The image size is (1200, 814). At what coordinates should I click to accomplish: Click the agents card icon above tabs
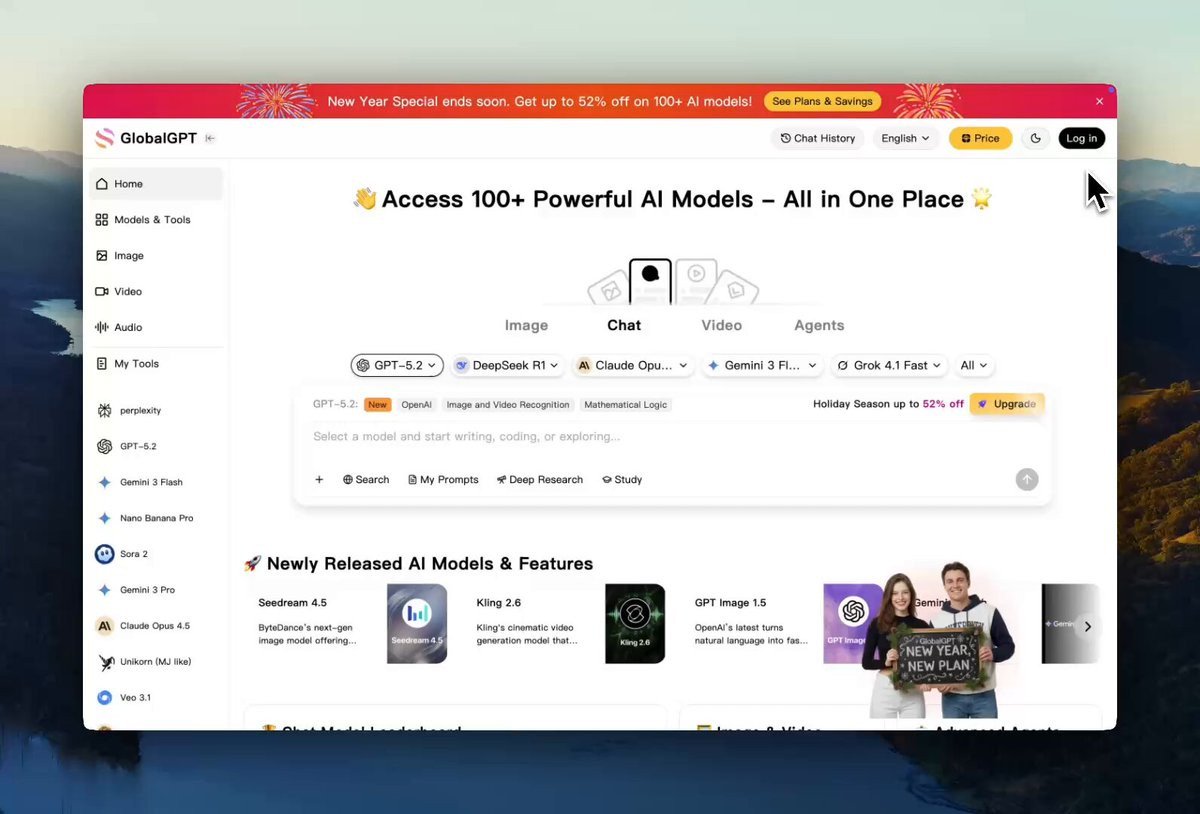(736, 289)
